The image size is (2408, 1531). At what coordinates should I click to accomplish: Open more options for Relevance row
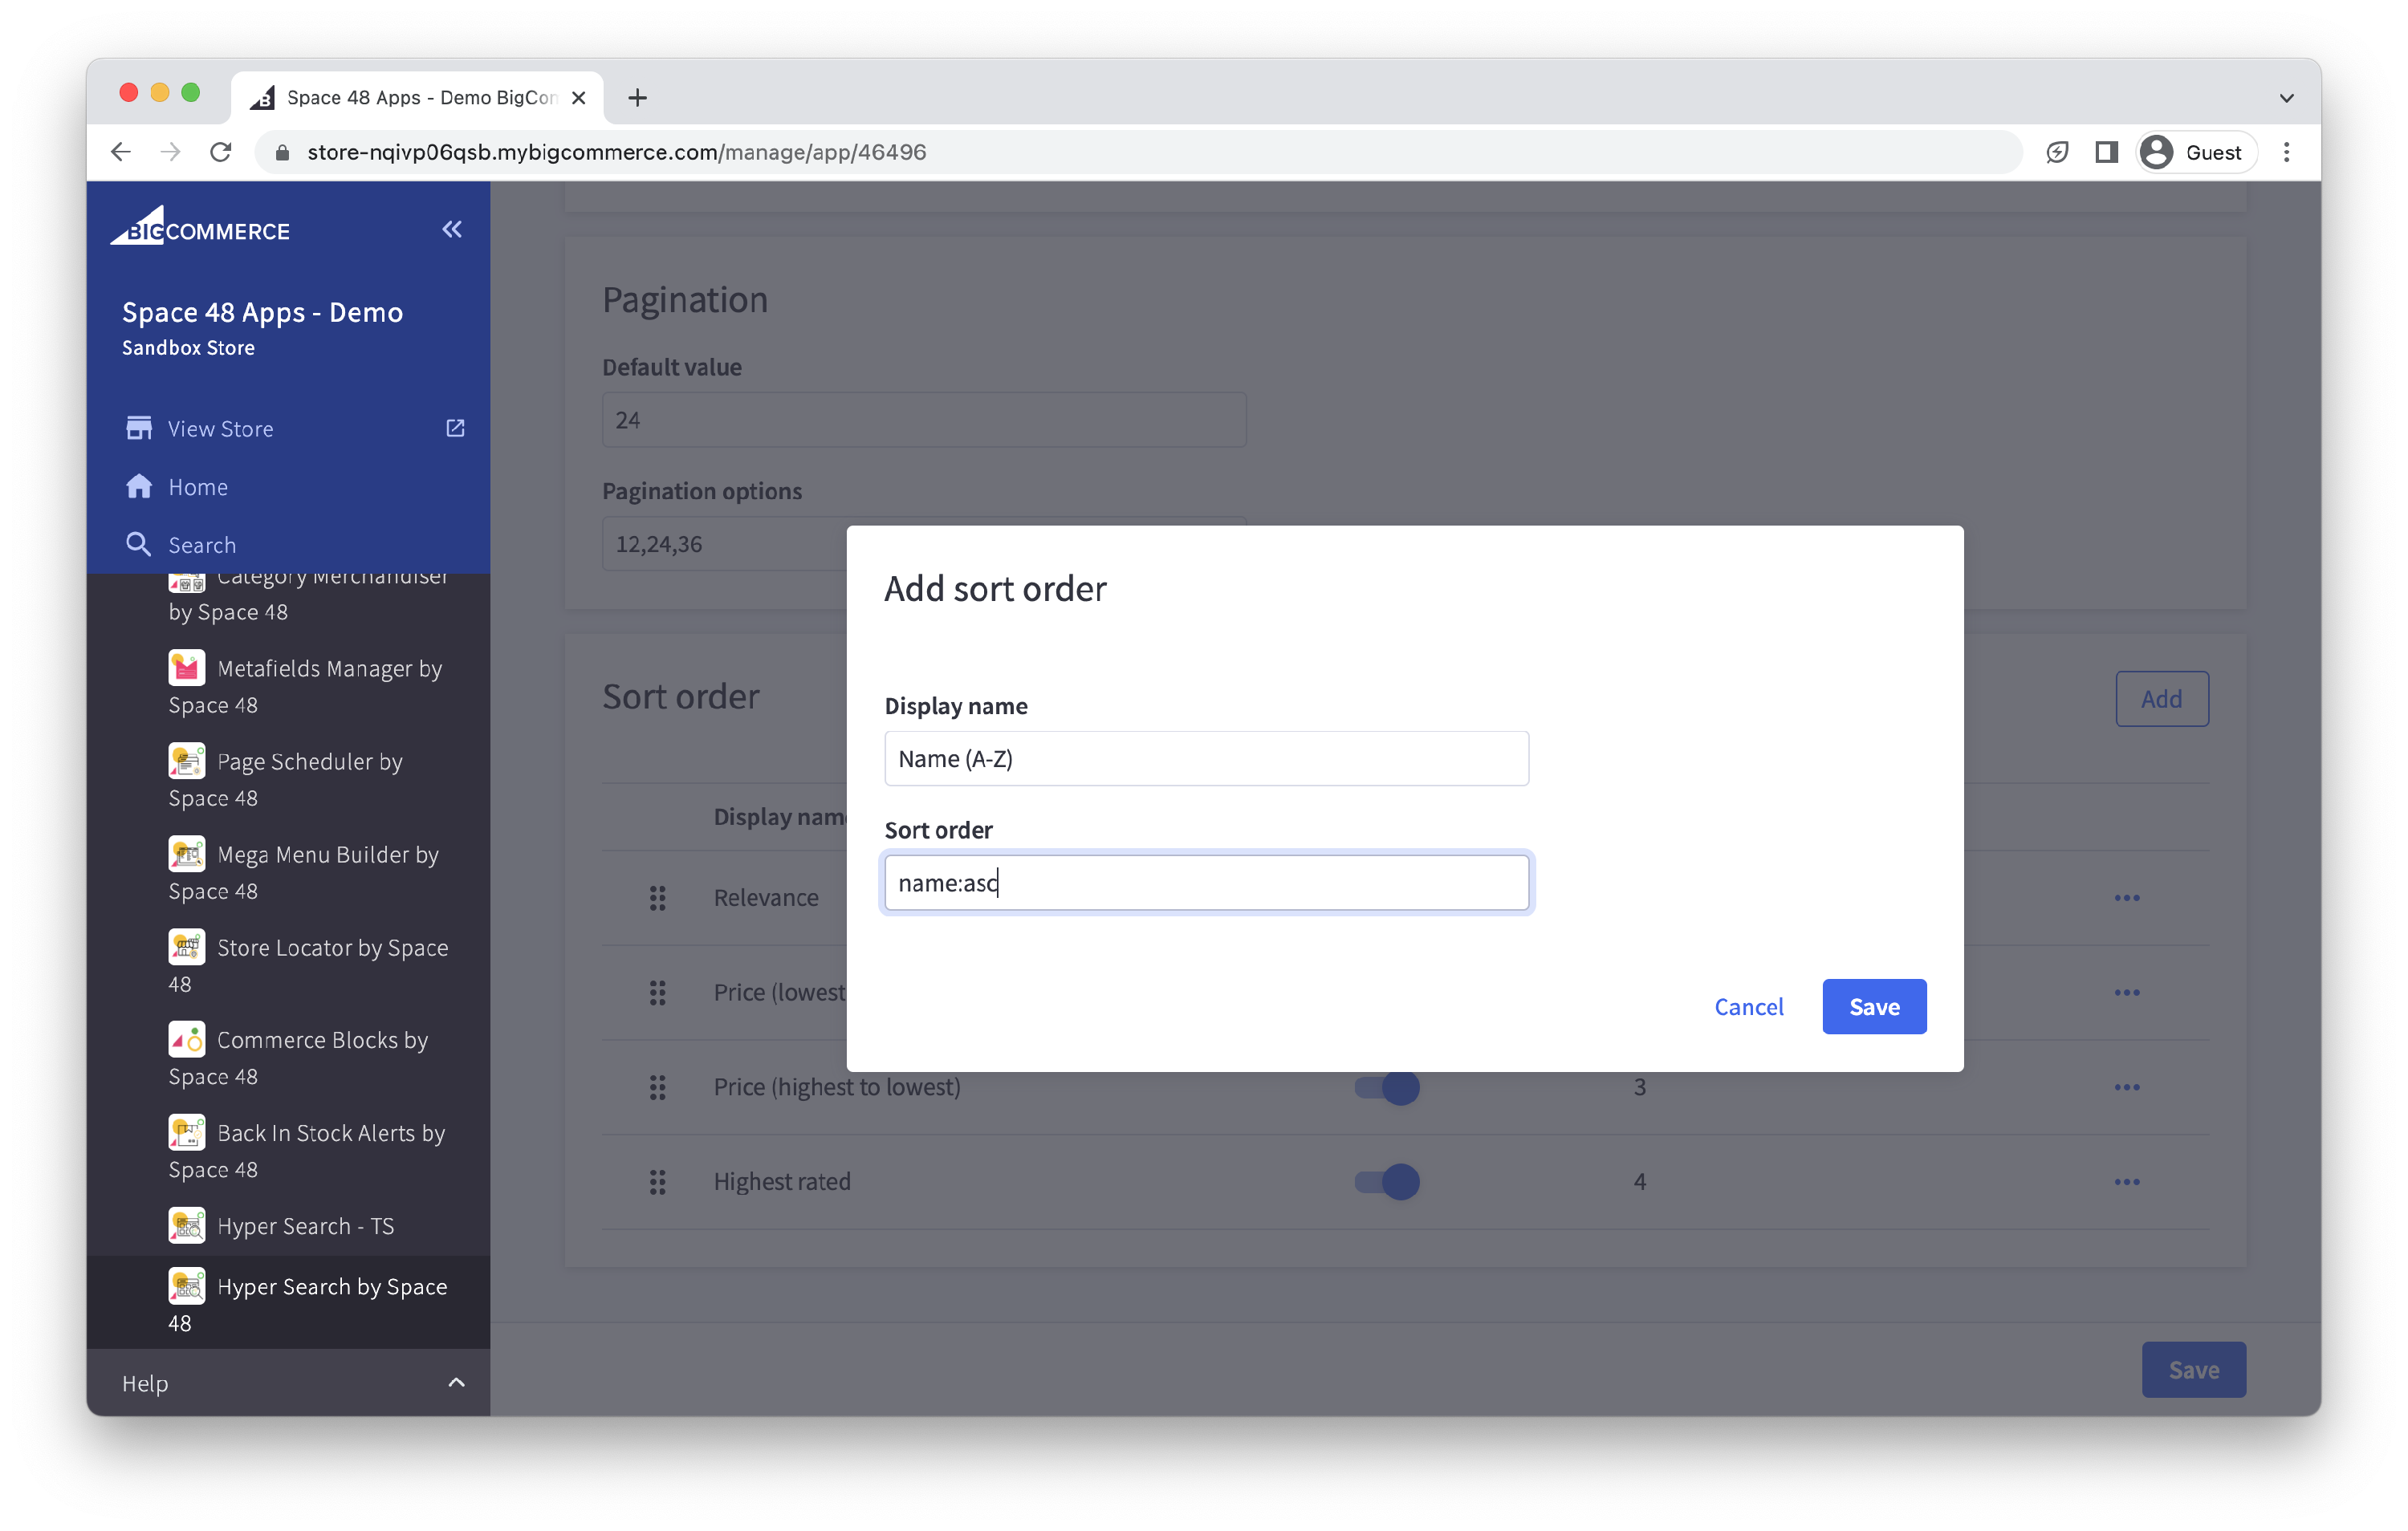pyautogui.click(x=2127, y=897)
